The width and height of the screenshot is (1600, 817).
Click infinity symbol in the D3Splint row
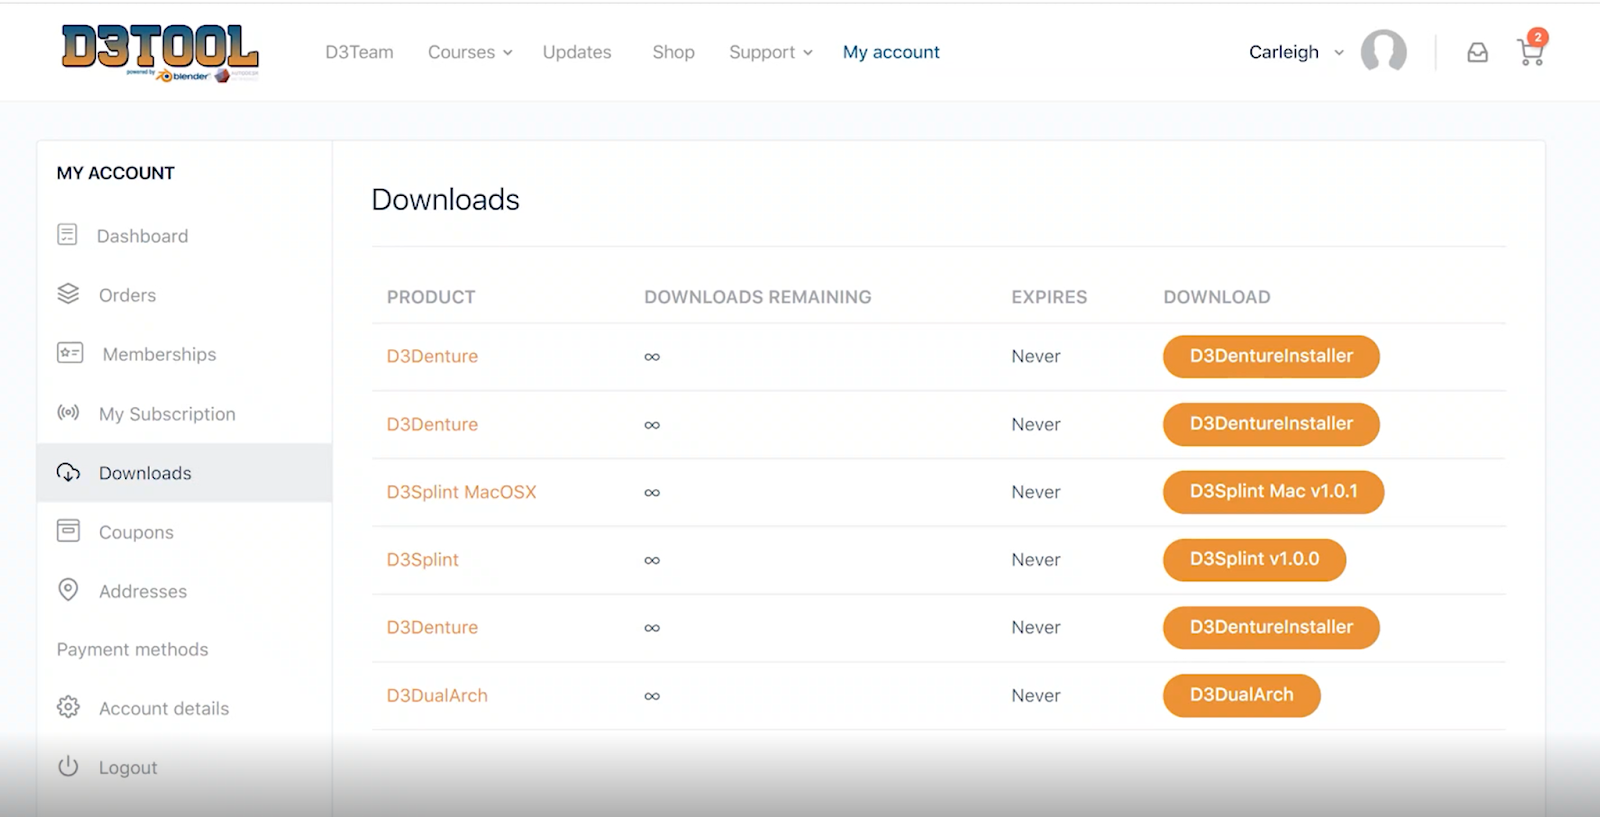tap(652, 560)
